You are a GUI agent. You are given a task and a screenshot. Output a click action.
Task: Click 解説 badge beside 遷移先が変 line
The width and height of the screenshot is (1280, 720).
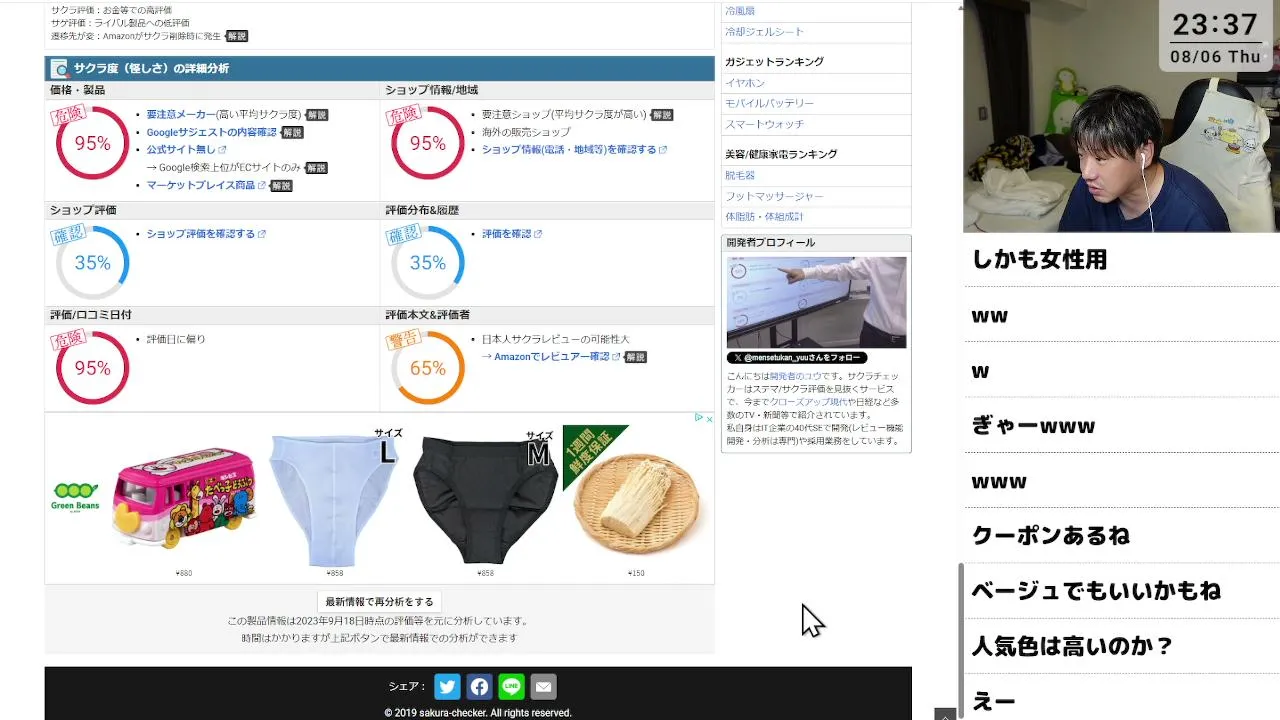tap(236, 36)
